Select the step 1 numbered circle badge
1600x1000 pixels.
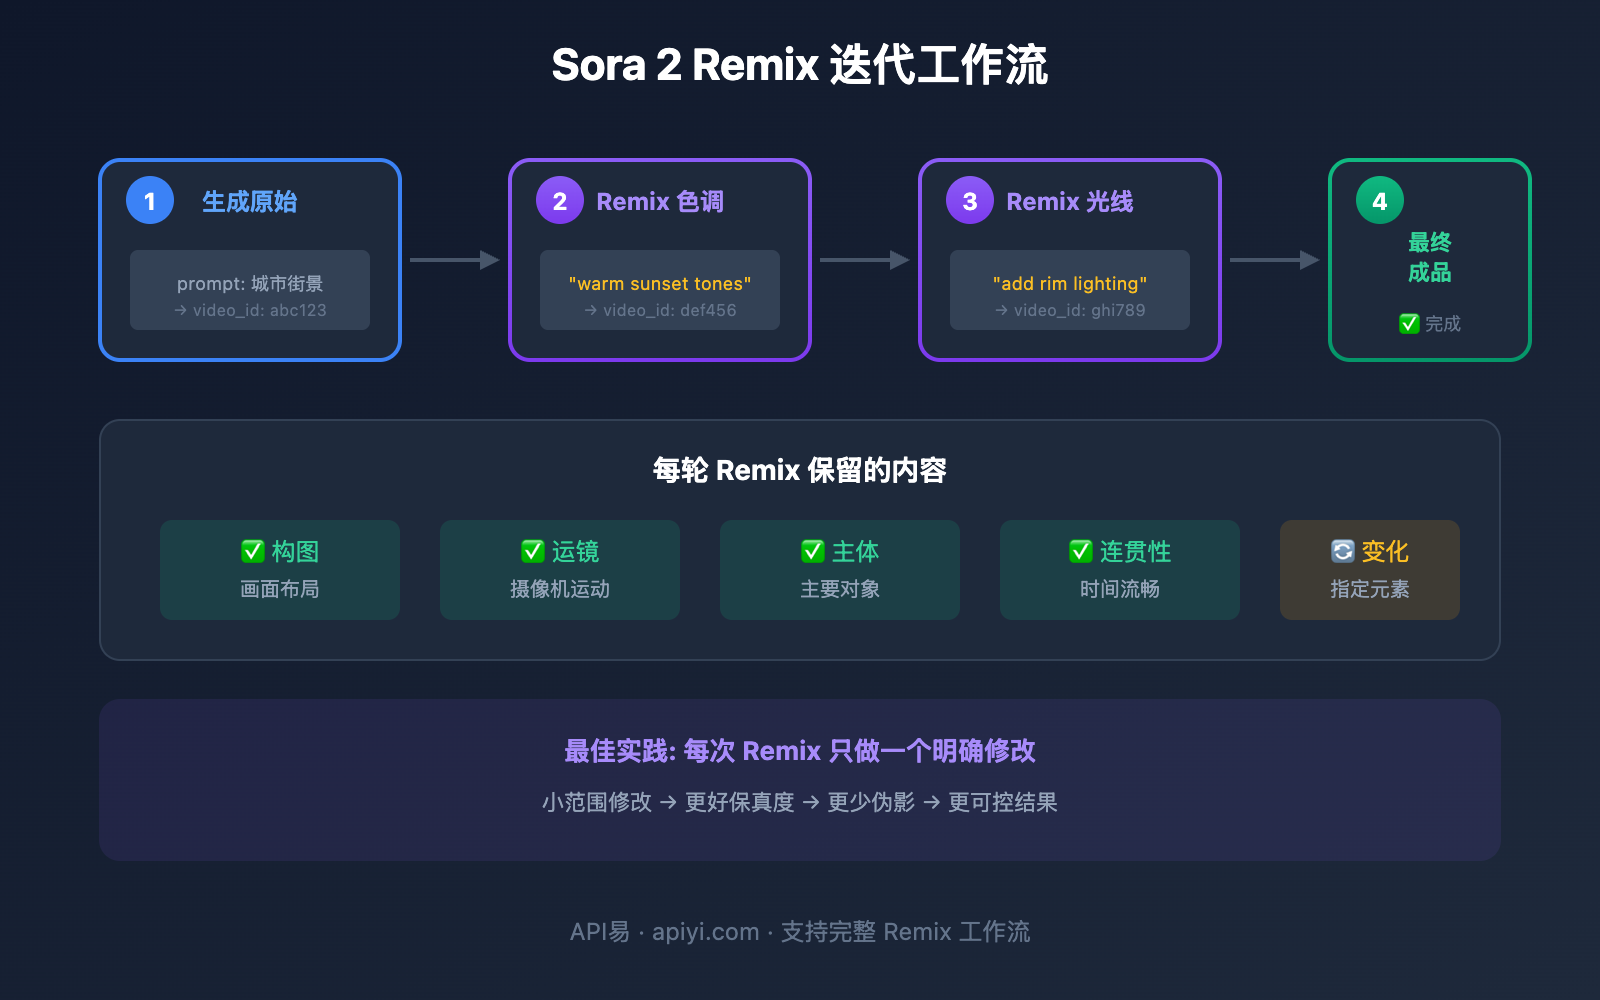pyautogui.click(x=148, y=200)
